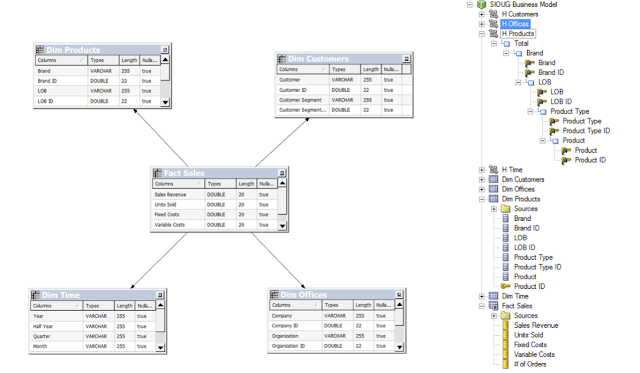
Task: Click the Dim Time diagram table icon
Action: pos(36,295)
